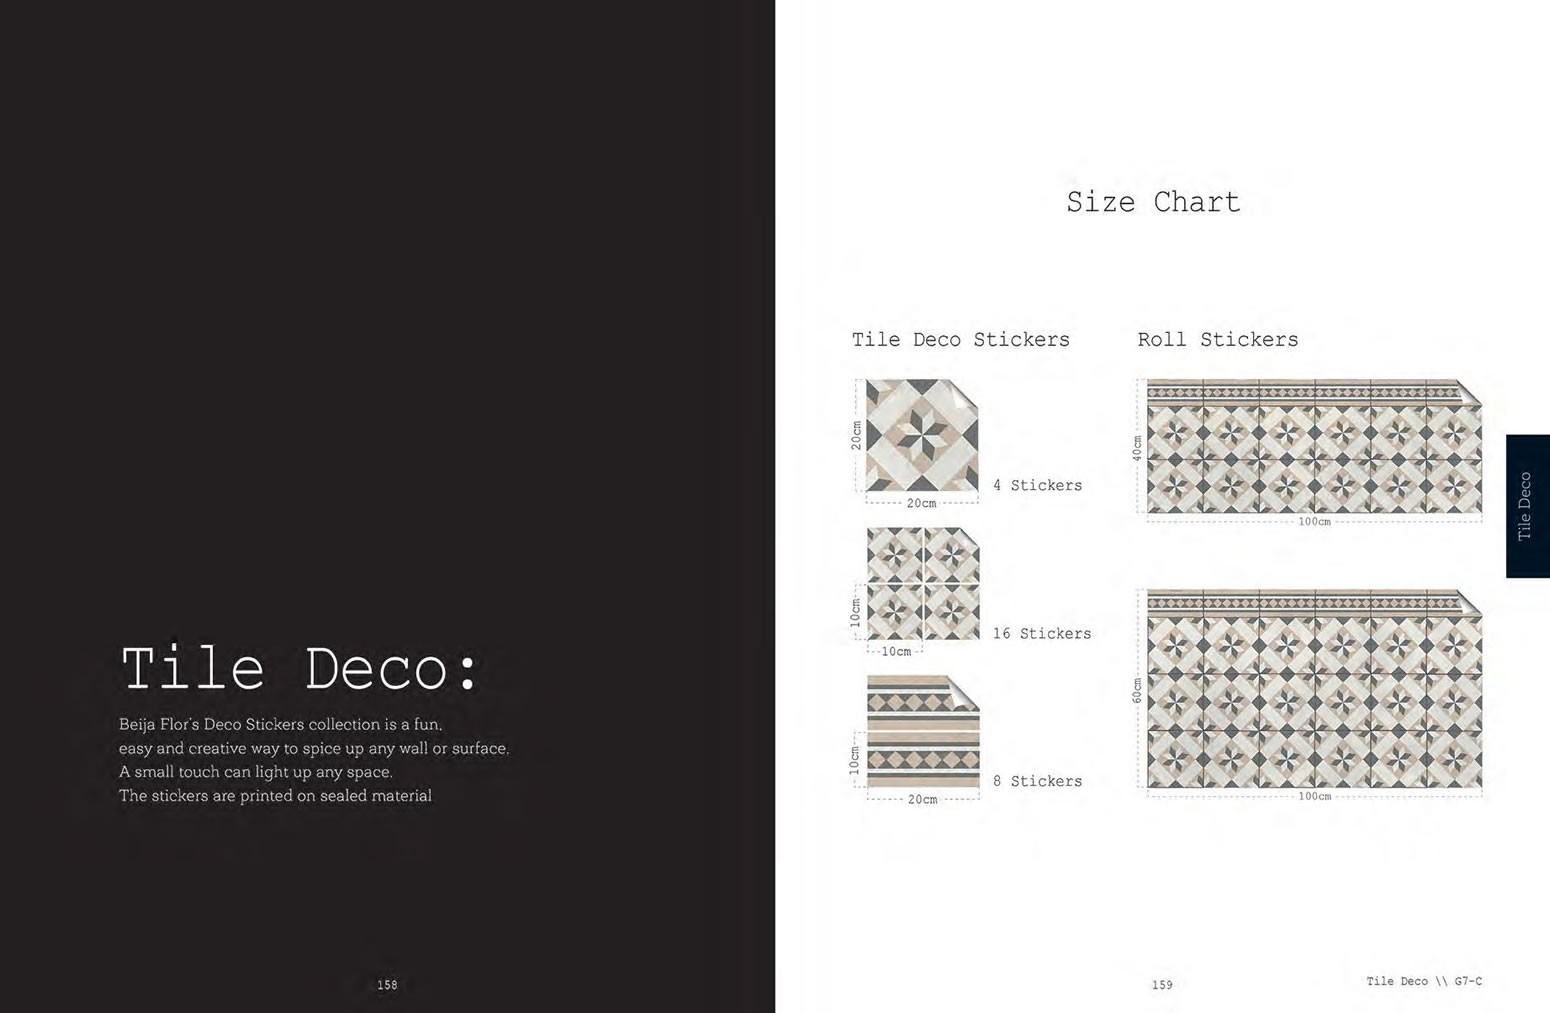This screenshot has width=1550, height=1013.
Task: Click the line 'The stickers are printed on sealed material'
Action: coord(276,796)
